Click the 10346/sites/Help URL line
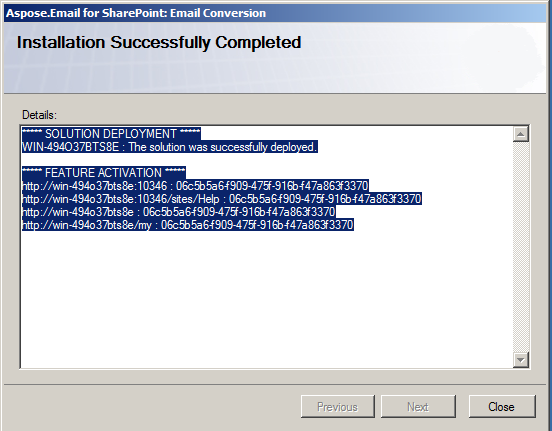Viewport: 552px width, 431px height. pyautogui.click(x=222, y=199)
